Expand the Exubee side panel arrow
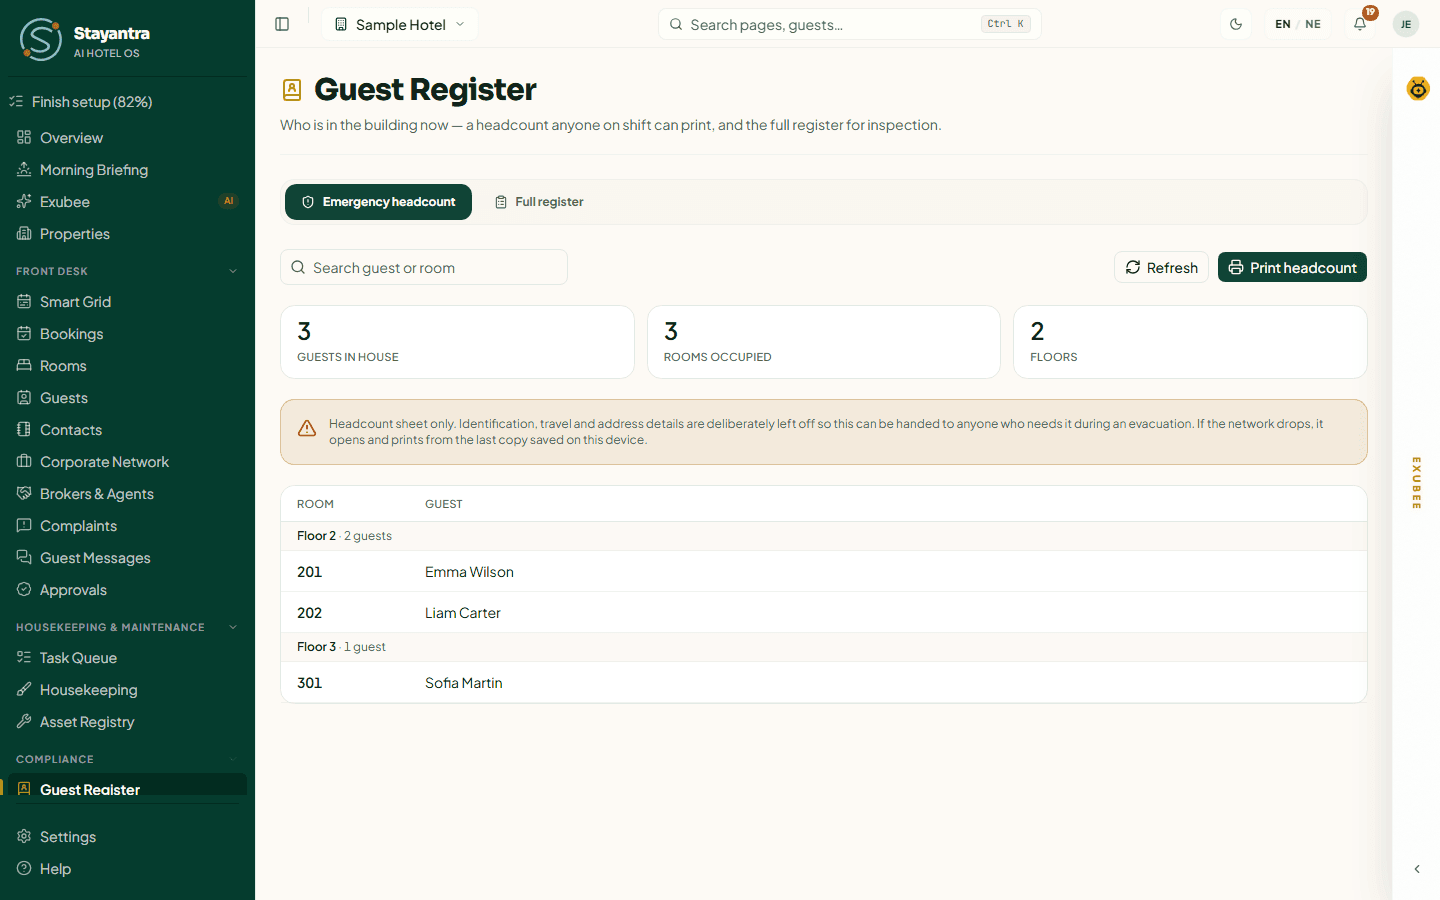 click(1417, 869)
